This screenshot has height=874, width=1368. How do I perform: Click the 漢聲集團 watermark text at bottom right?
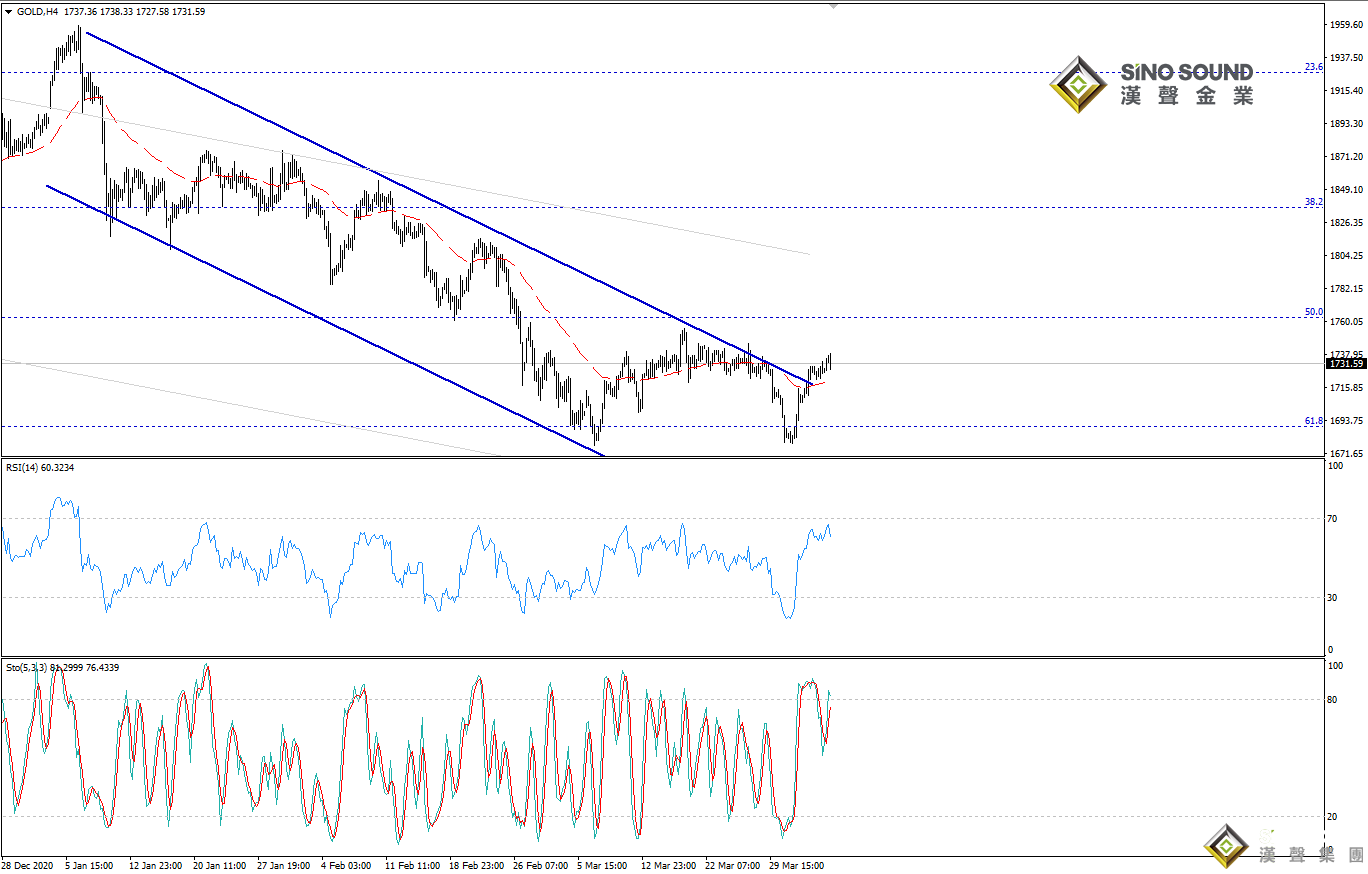point(1310,855)
